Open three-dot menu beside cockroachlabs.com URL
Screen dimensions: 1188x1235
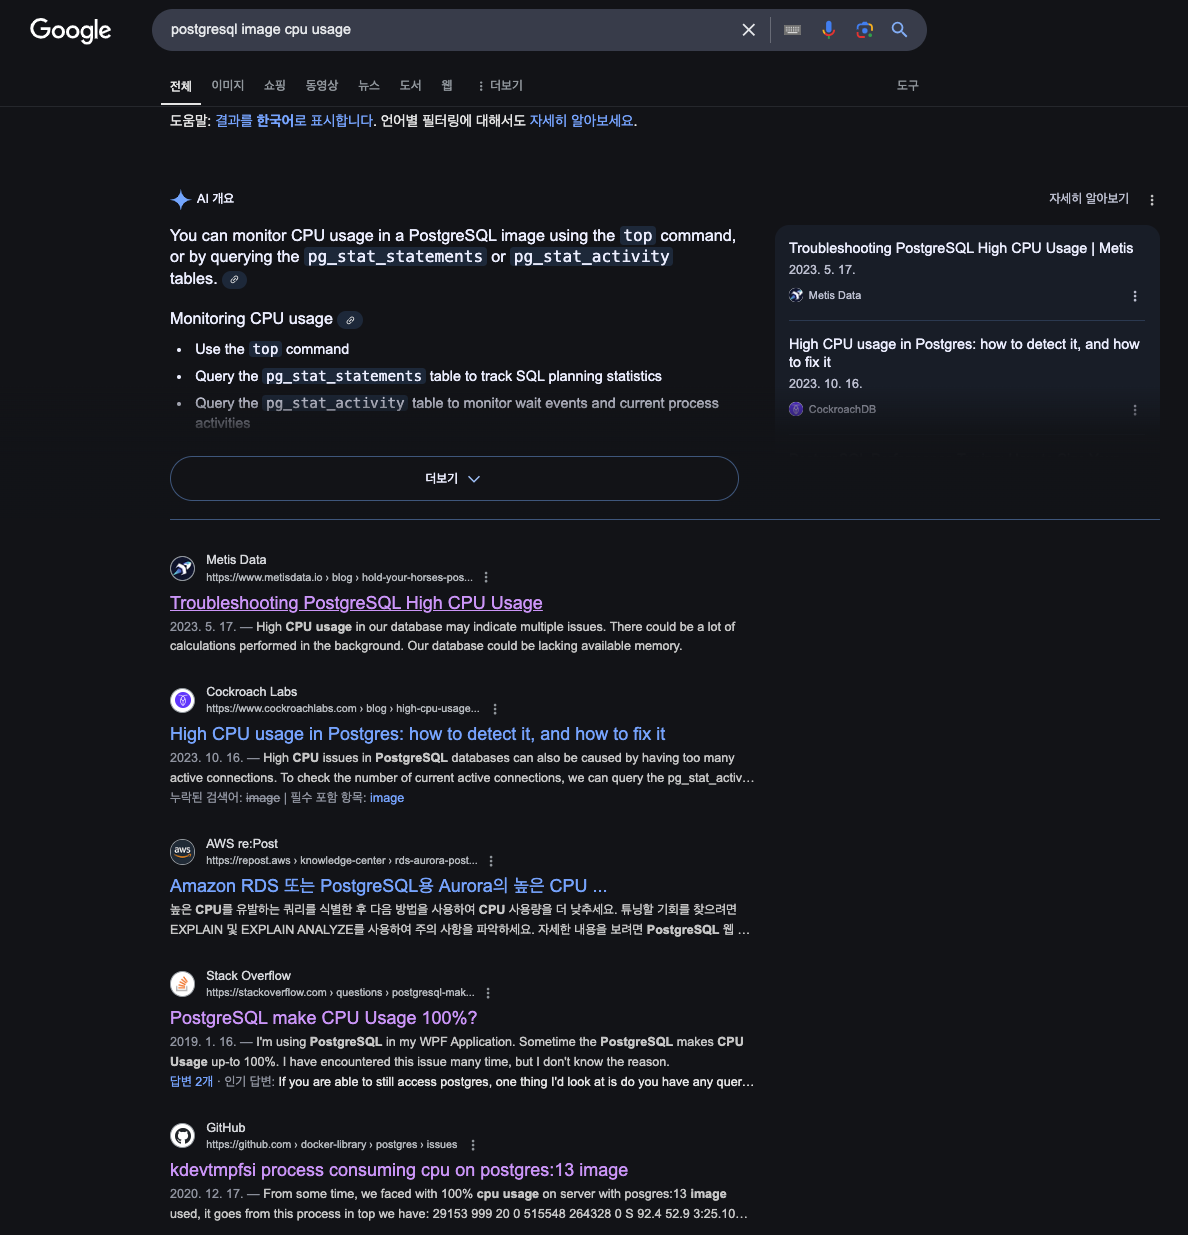click(495, 709)
